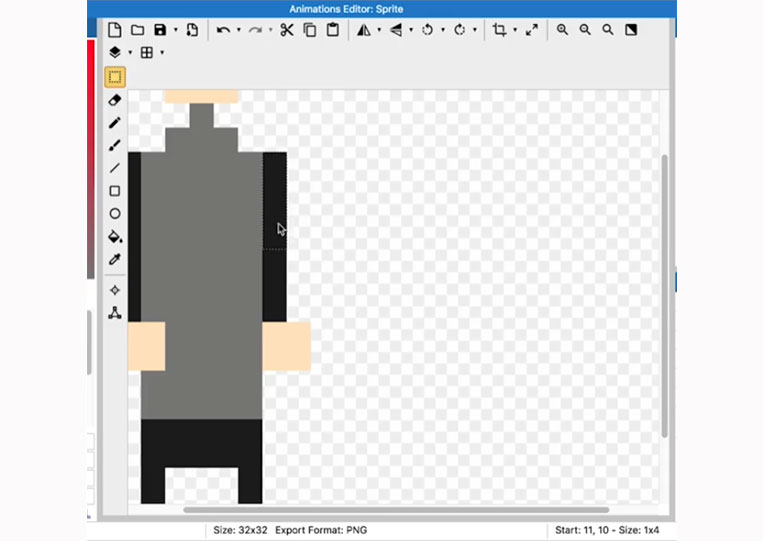Image resolution: width=763 pixels, height=541 pixels.
Task: Select the Eyedropper color picker tool
Action: [115, 259]
